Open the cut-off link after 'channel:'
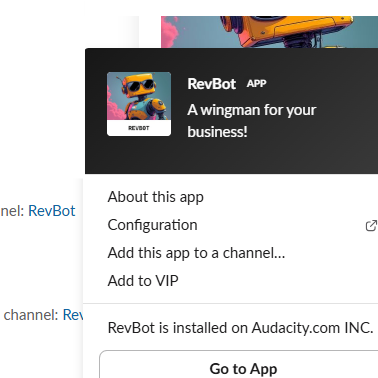Screen dimensions: 378x378 73,315
